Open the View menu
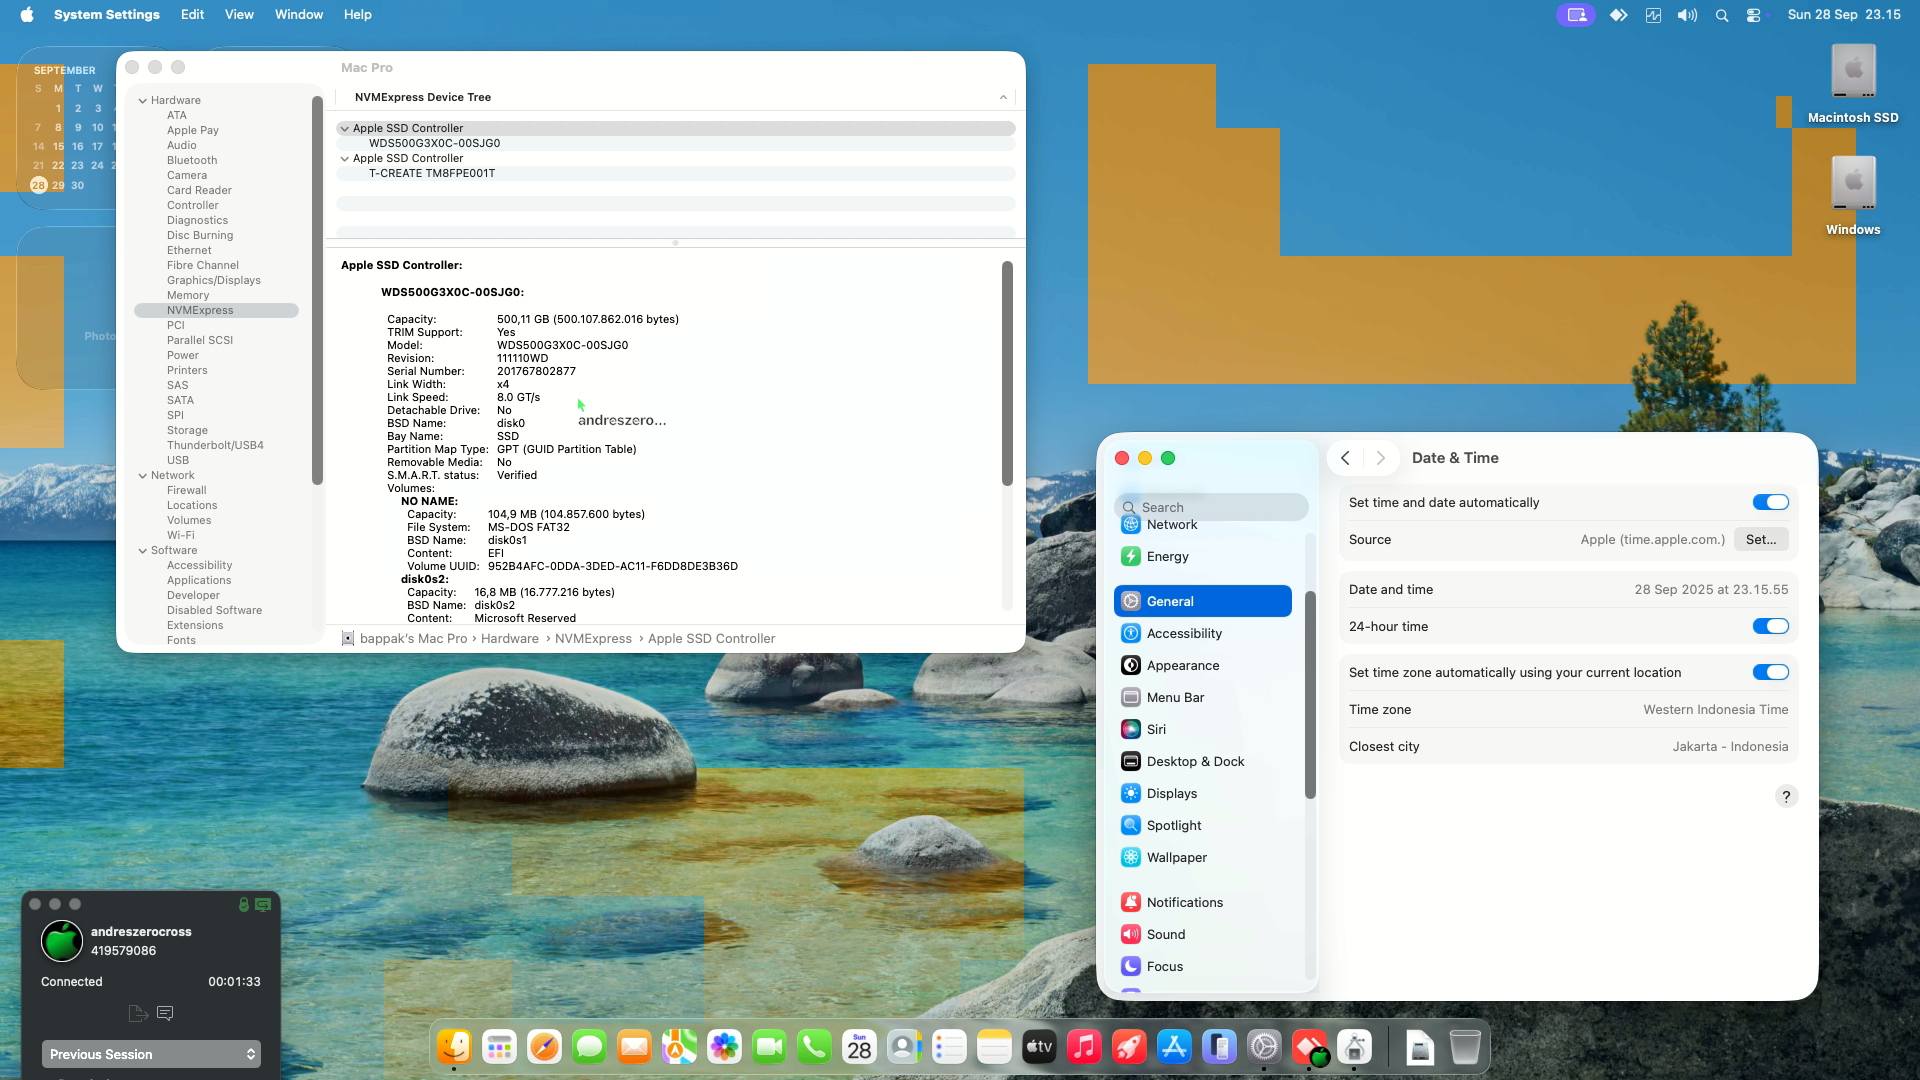This screenshot has height=1080, width=1920. [x=239, y=14]
